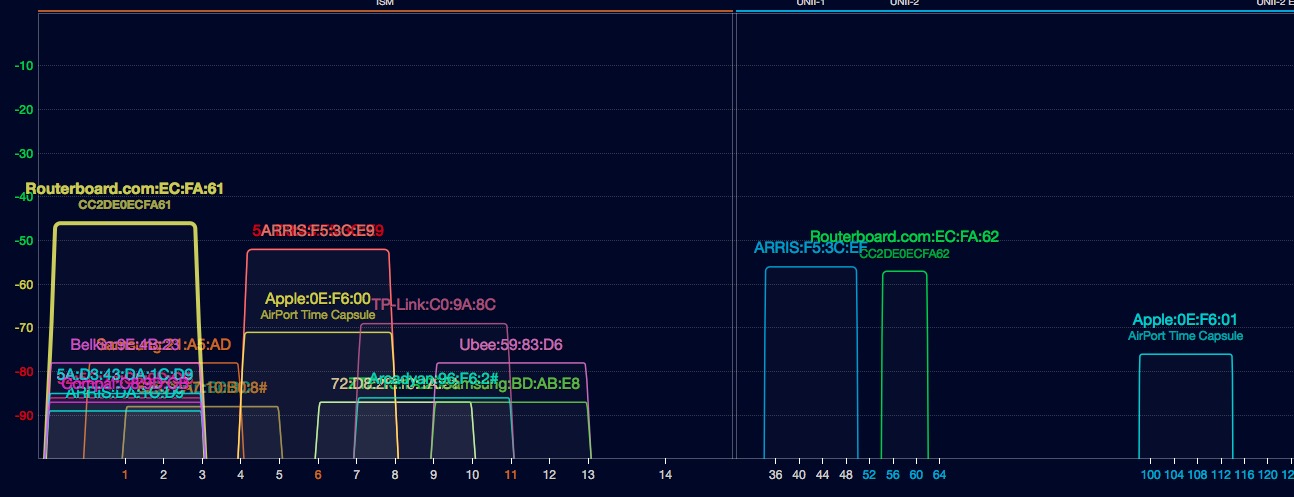
Task: Click the teal Apple:0E:F6:01 signal shape
Action: pos(1185,406)
